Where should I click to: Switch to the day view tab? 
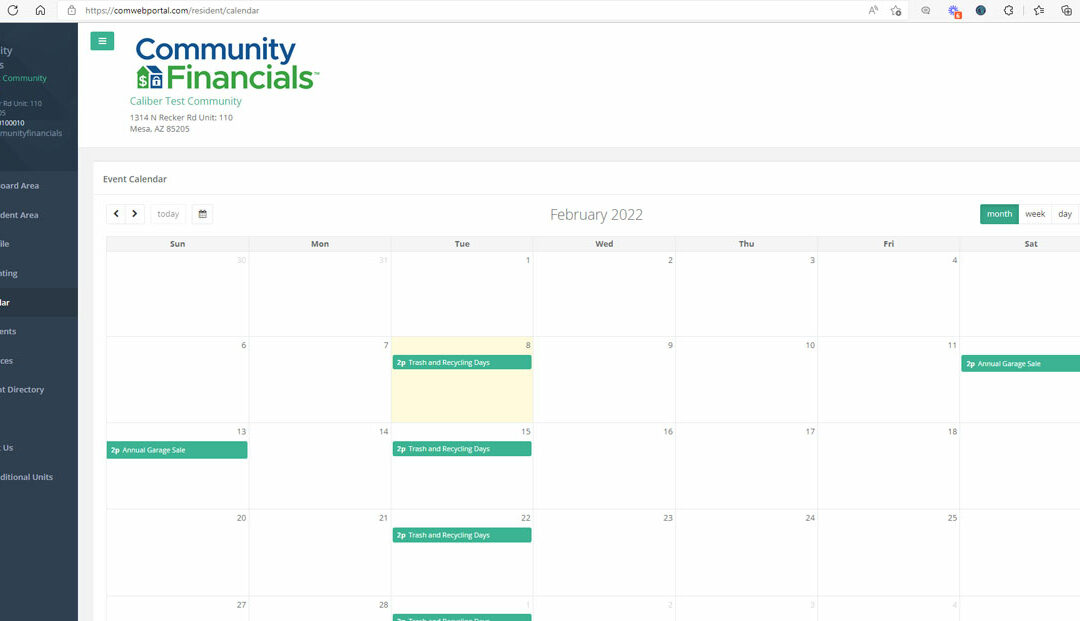pyautogui.click(x=1065, y=214)
